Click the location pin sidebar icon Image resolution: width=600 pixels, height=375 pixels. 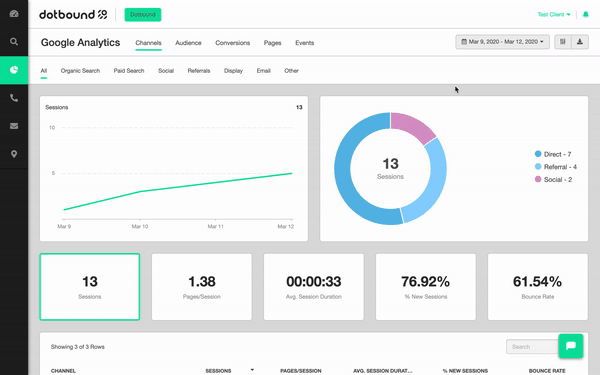tap(14, 154)
